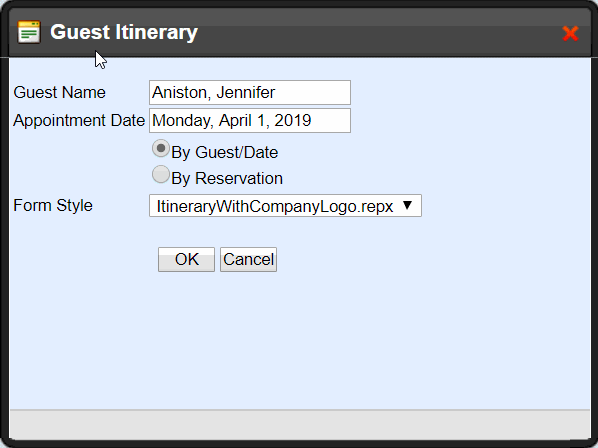Choose the By Guest/Date label text
This screenshot has height=448, width=598.
tap(225, 153)
